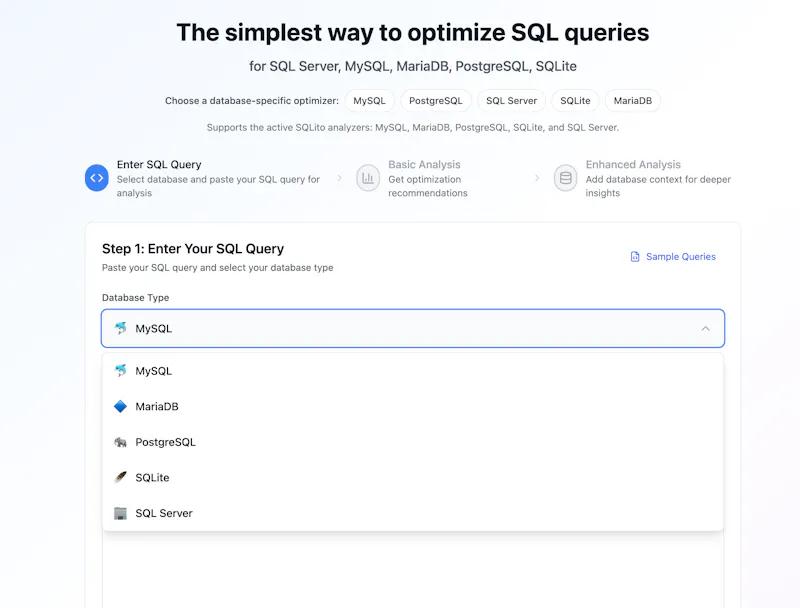The image size is (800, 608).
Task: Open the SQL Server optimizer pill
Action: coord(511,100)
